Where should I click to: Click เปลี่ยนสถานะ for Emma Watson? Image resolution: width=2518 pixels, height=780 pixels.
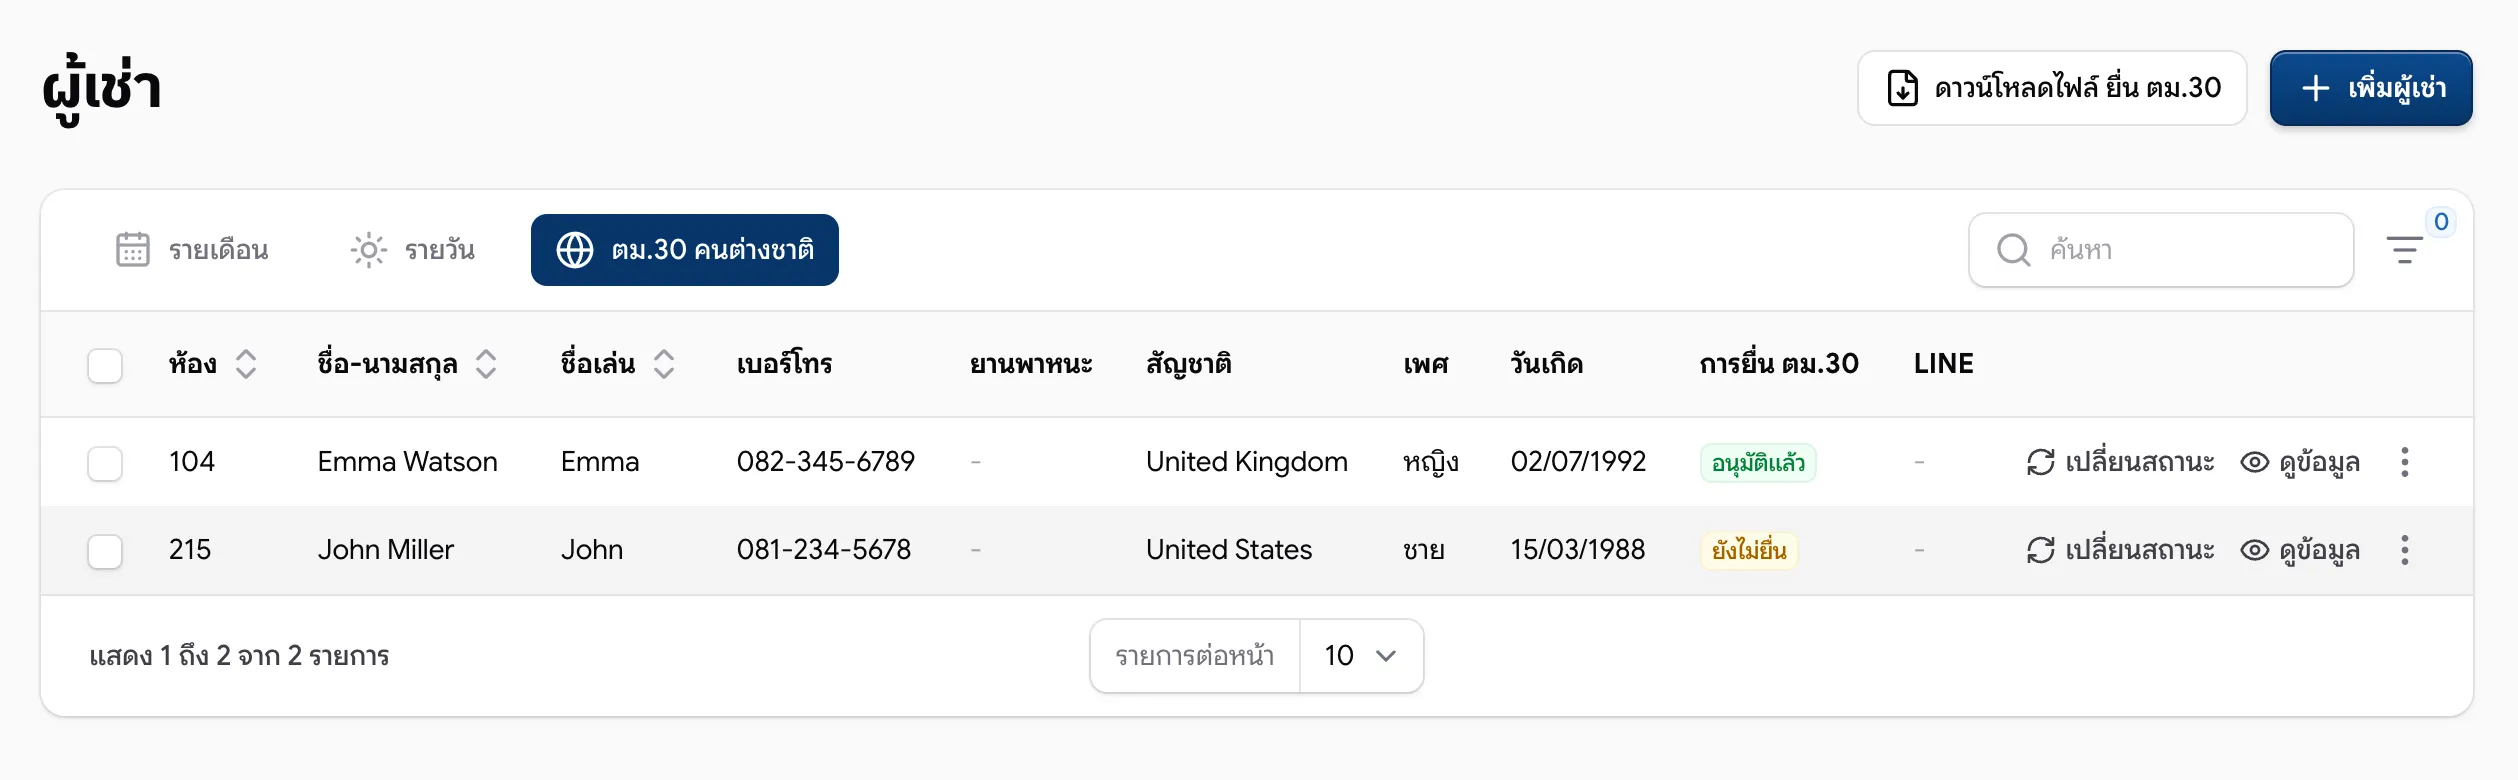[2120, 462]
